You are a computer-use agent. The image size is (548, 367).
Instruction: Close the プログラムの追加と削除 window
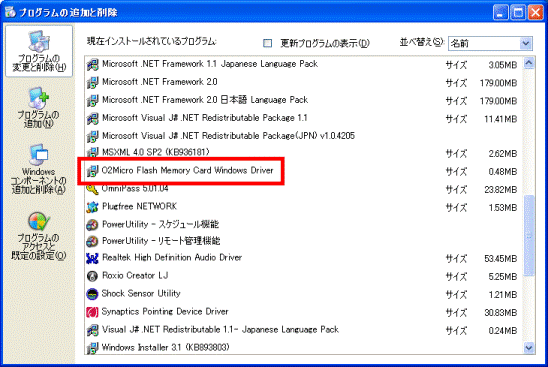pos(535,13)
